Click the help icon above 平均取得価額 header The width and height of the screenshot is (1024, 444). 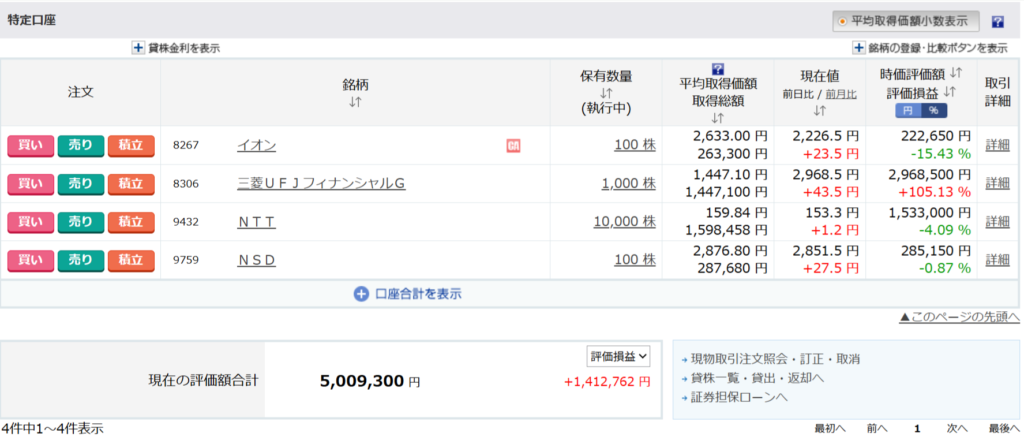click(717, 69)
